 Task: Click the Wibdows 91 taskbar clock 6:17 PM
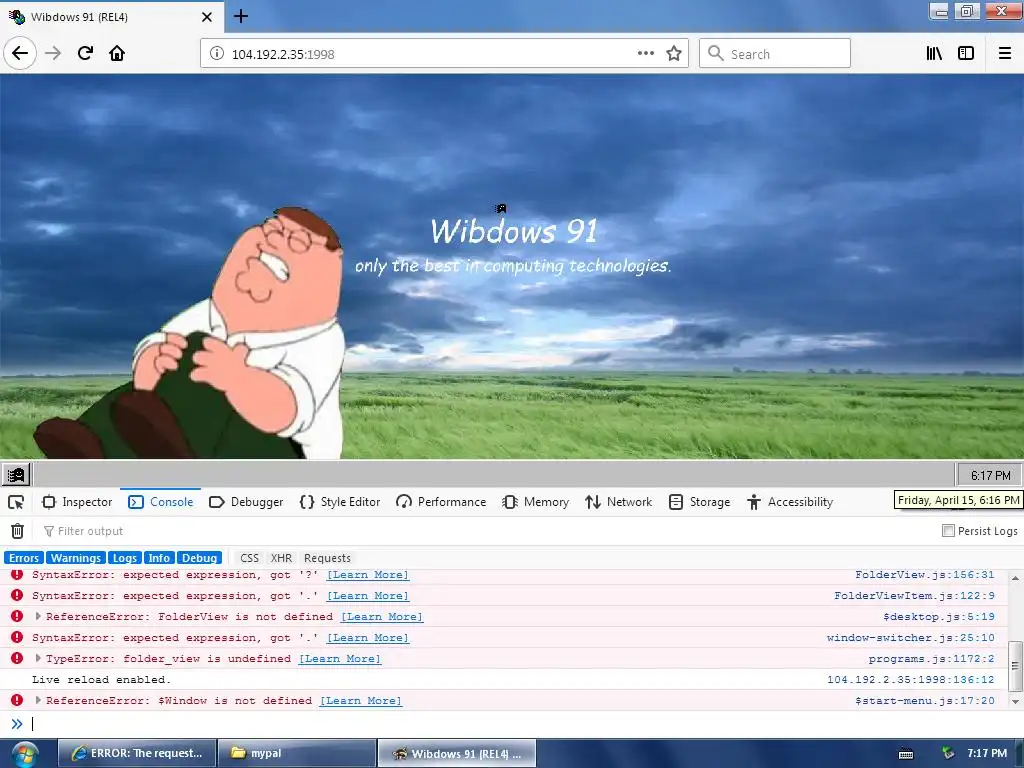[989, 475]
